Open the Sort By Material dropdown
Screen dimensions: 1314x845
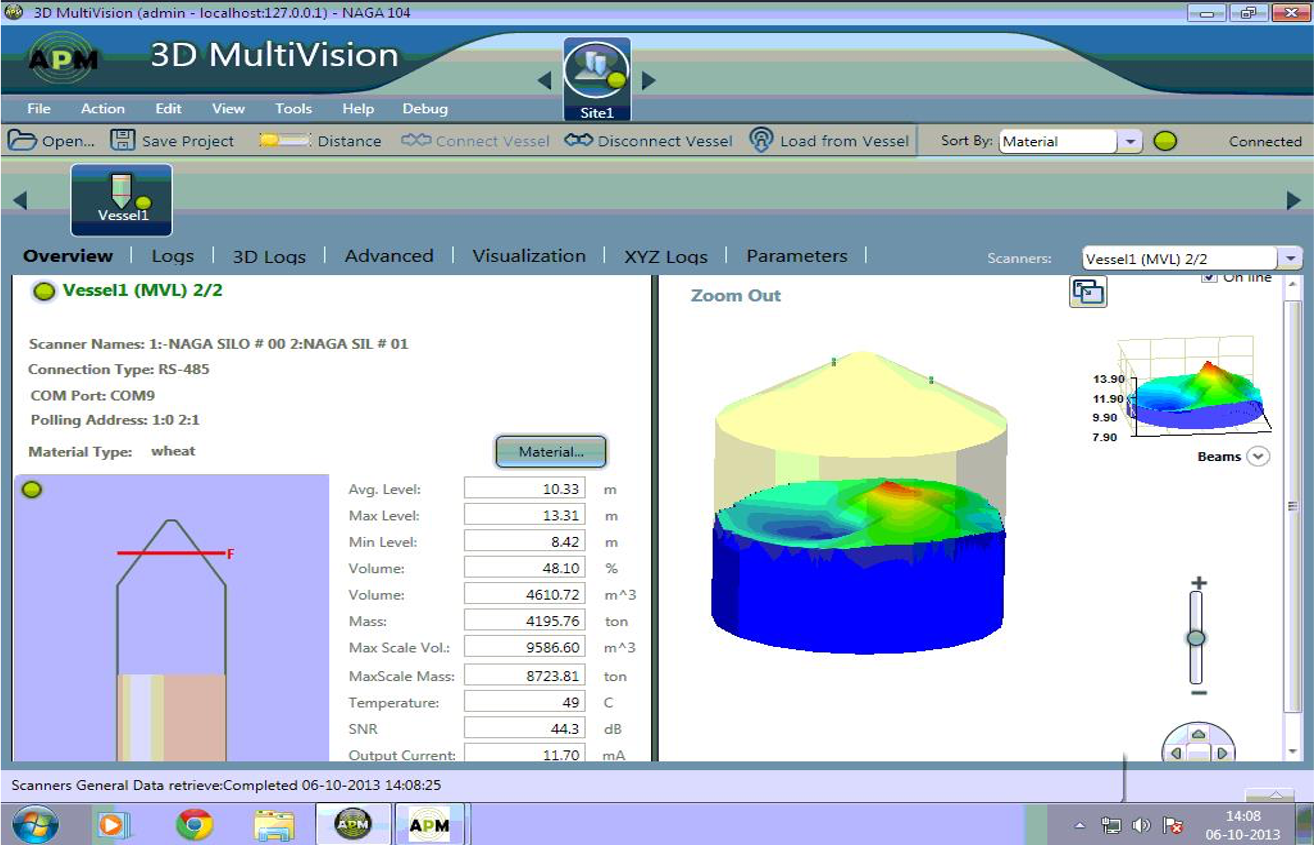(x=1129, y=142)
